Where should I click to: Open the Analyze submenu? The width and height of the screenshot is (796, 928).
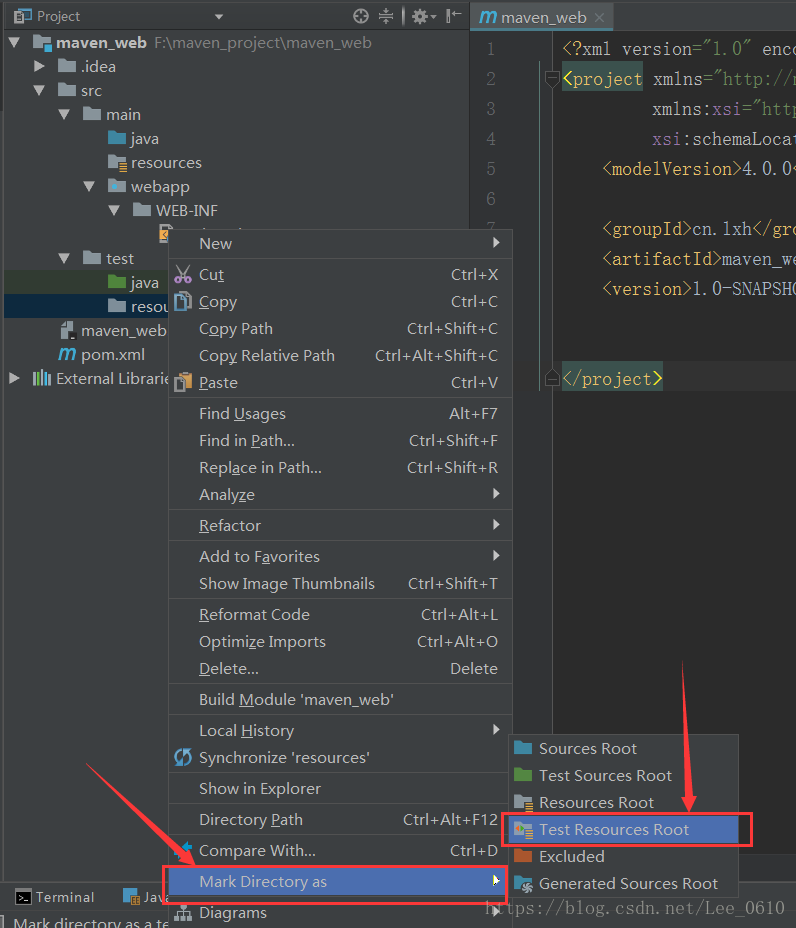340,495
